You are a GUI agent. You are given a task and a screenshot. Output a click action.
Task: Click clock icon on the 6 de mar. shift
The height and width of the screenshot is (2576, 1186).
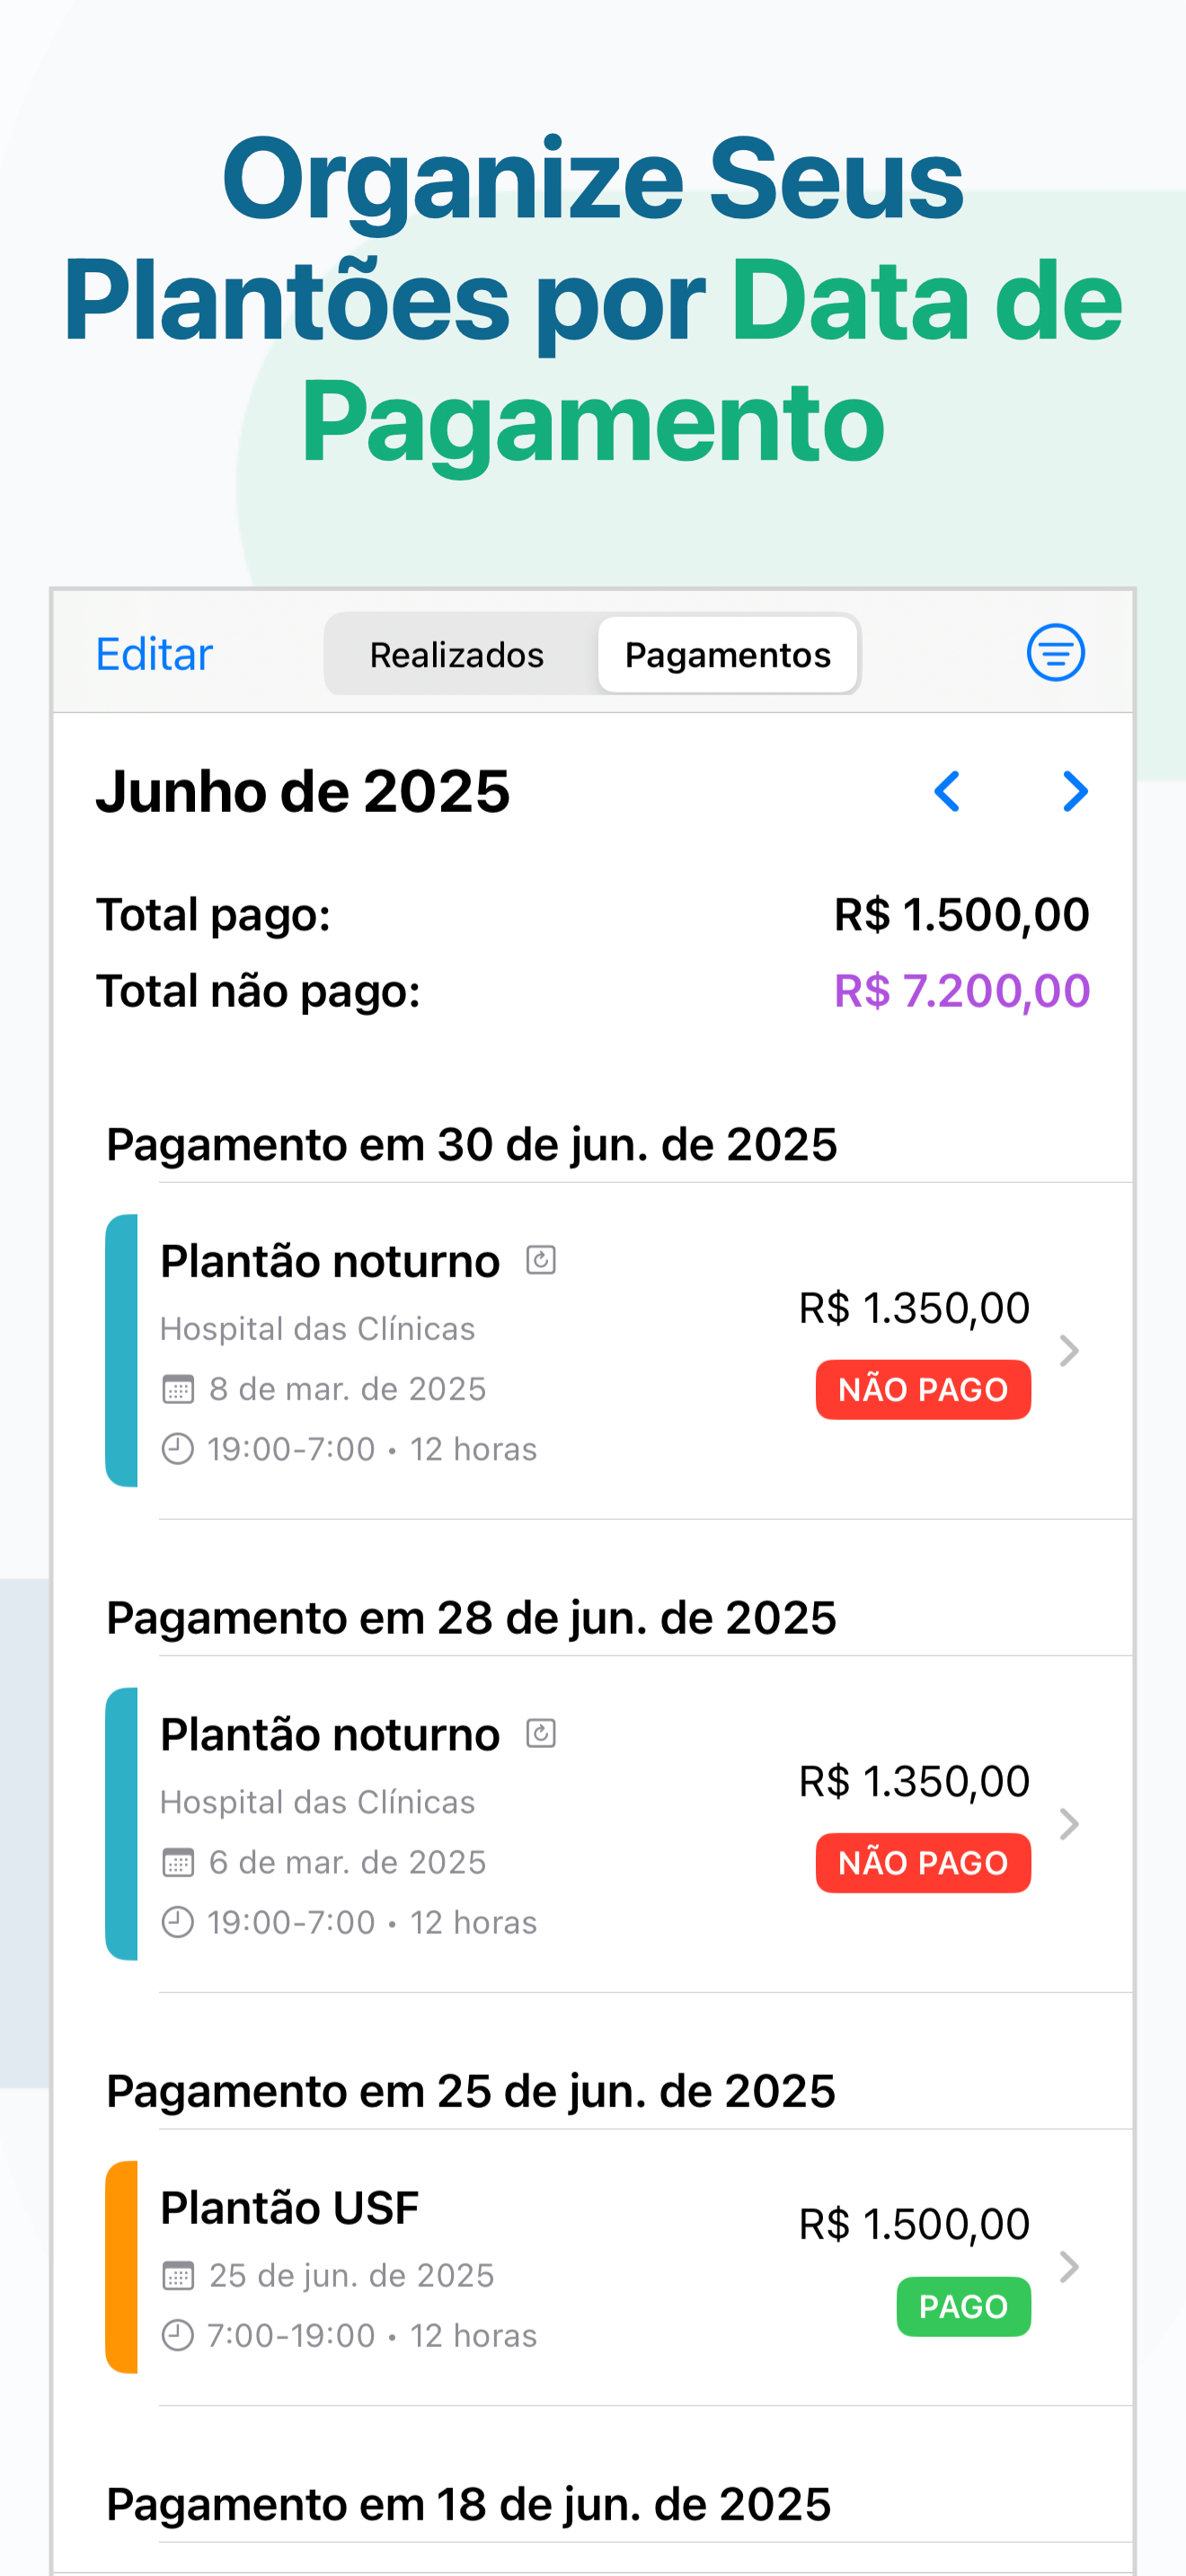[178, 1922]
